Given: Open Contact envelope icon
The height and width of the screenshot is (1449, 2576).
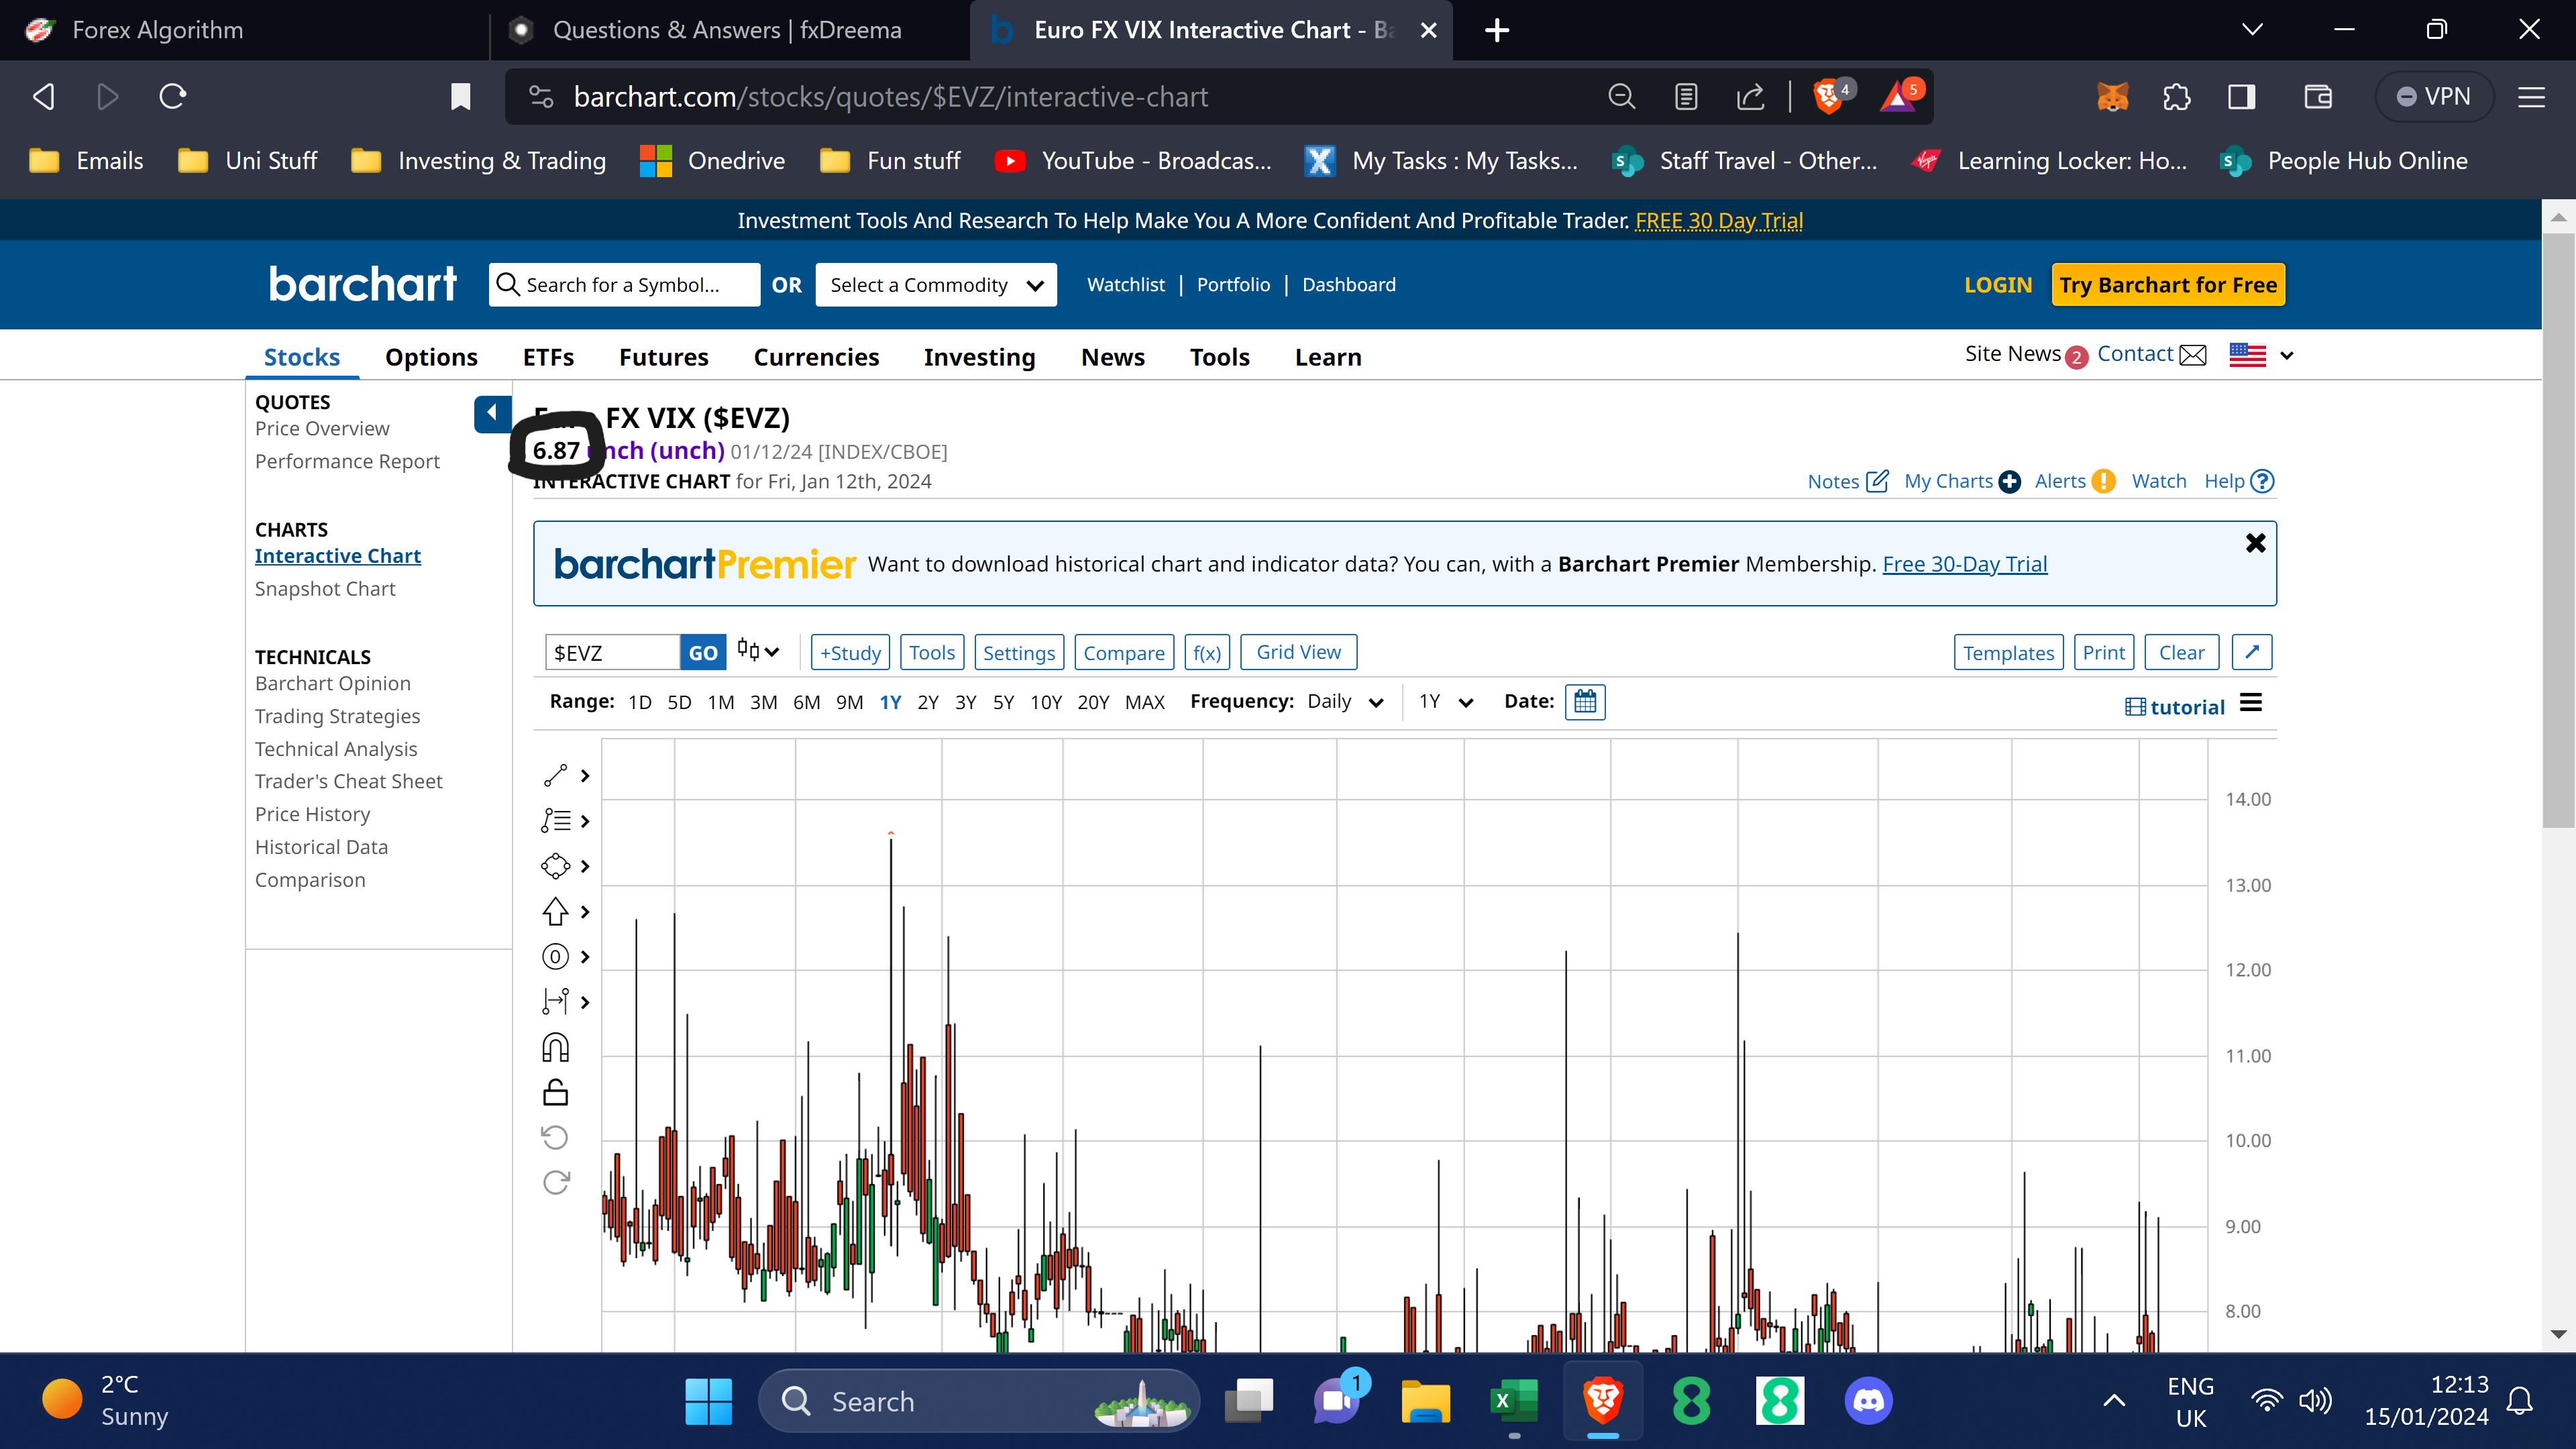Looking at the screenshot, I should (x=2192, y=355).
